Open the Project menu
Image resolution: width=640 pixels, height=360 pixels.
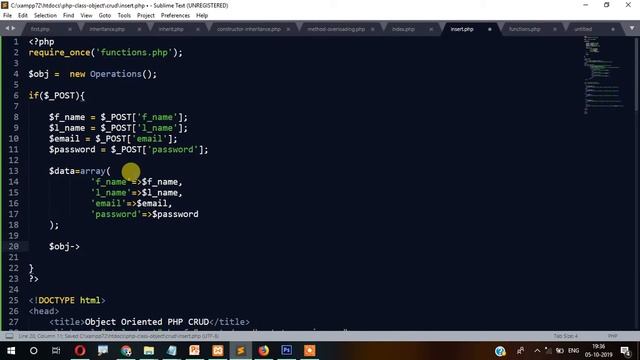tap(145, 16)
